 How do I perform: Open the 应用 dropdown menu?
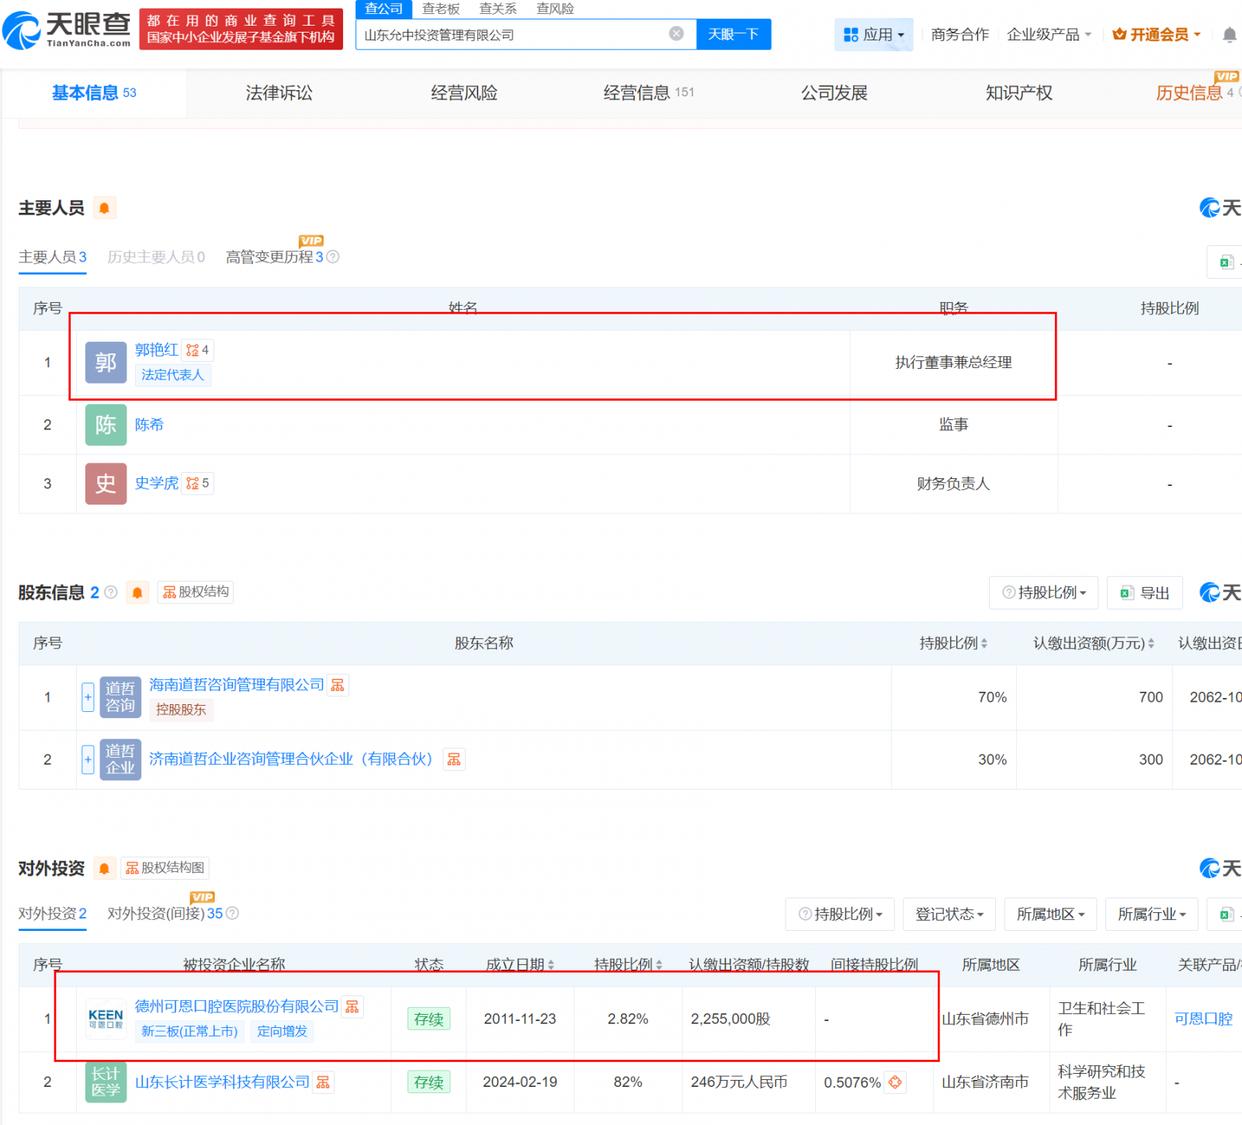click(x=873, y=35)
